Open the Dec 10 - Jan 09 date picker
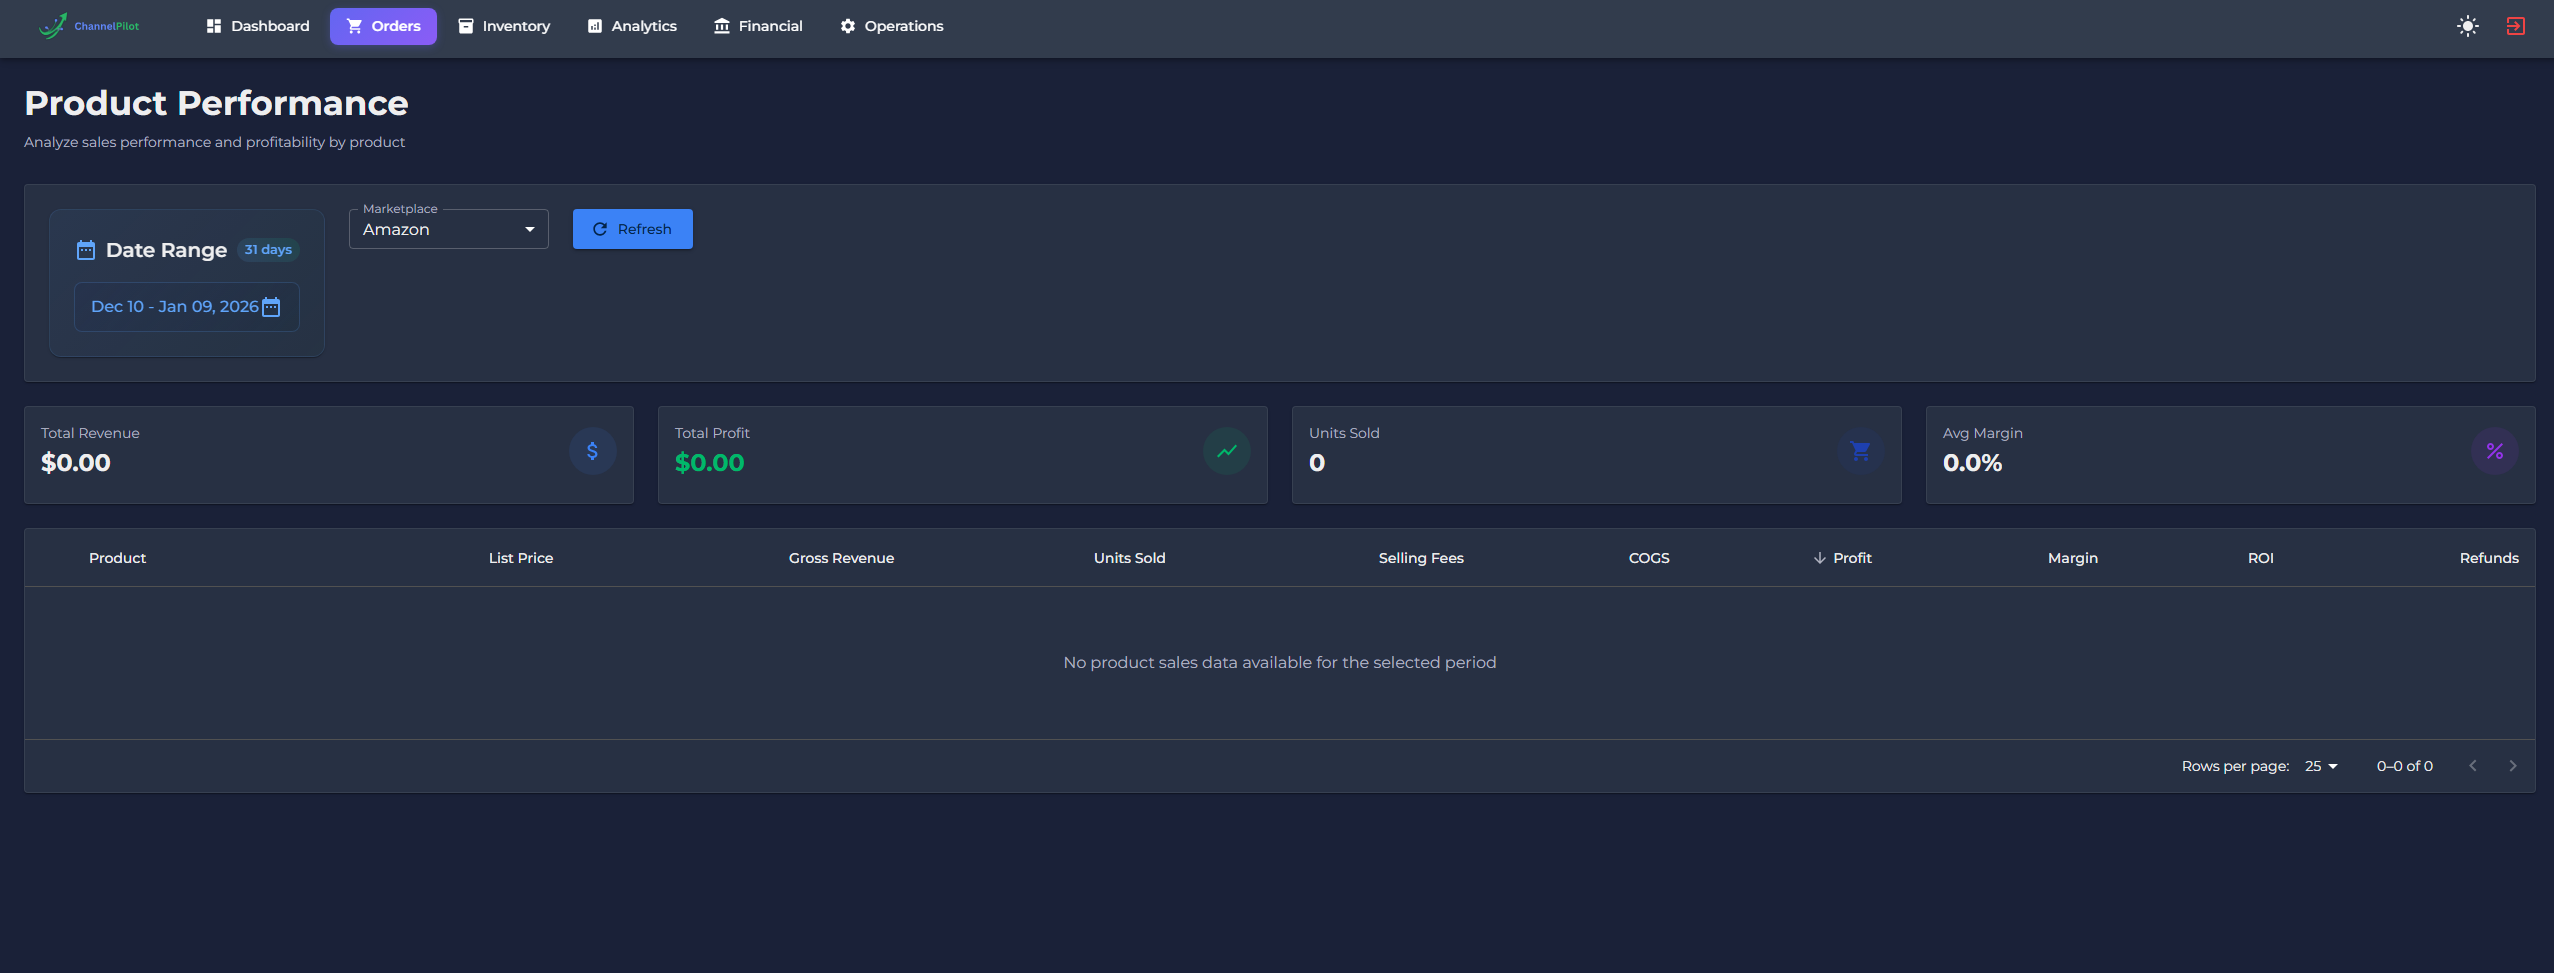2554x973 pixels. tap(175, 307)
